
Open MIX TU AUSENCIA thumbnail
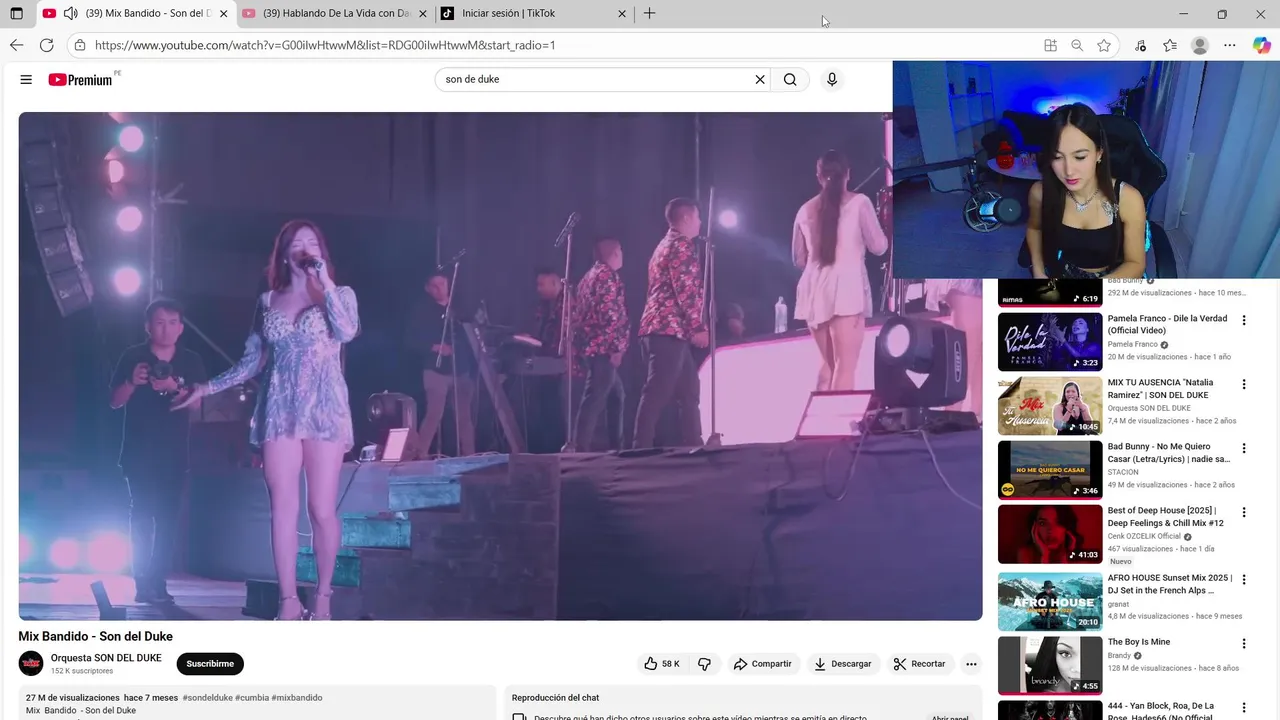(x=1050, y=405)
